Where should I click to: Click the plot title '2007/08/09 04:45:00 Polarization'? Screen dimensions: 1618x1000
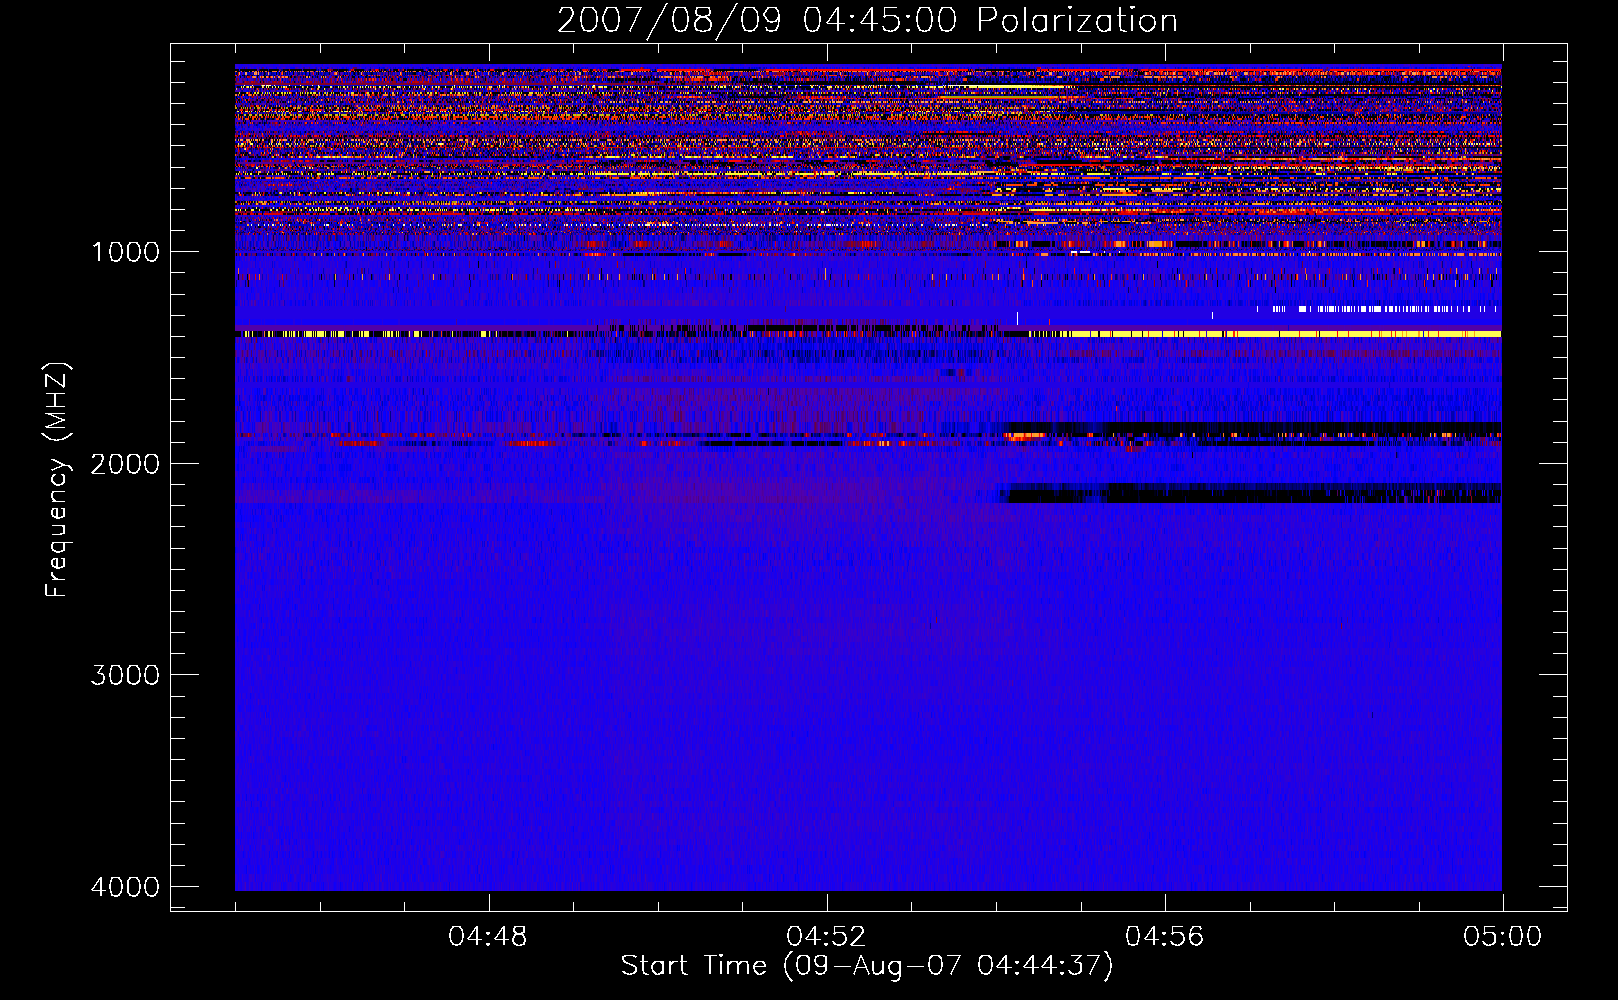coord(867,21)
